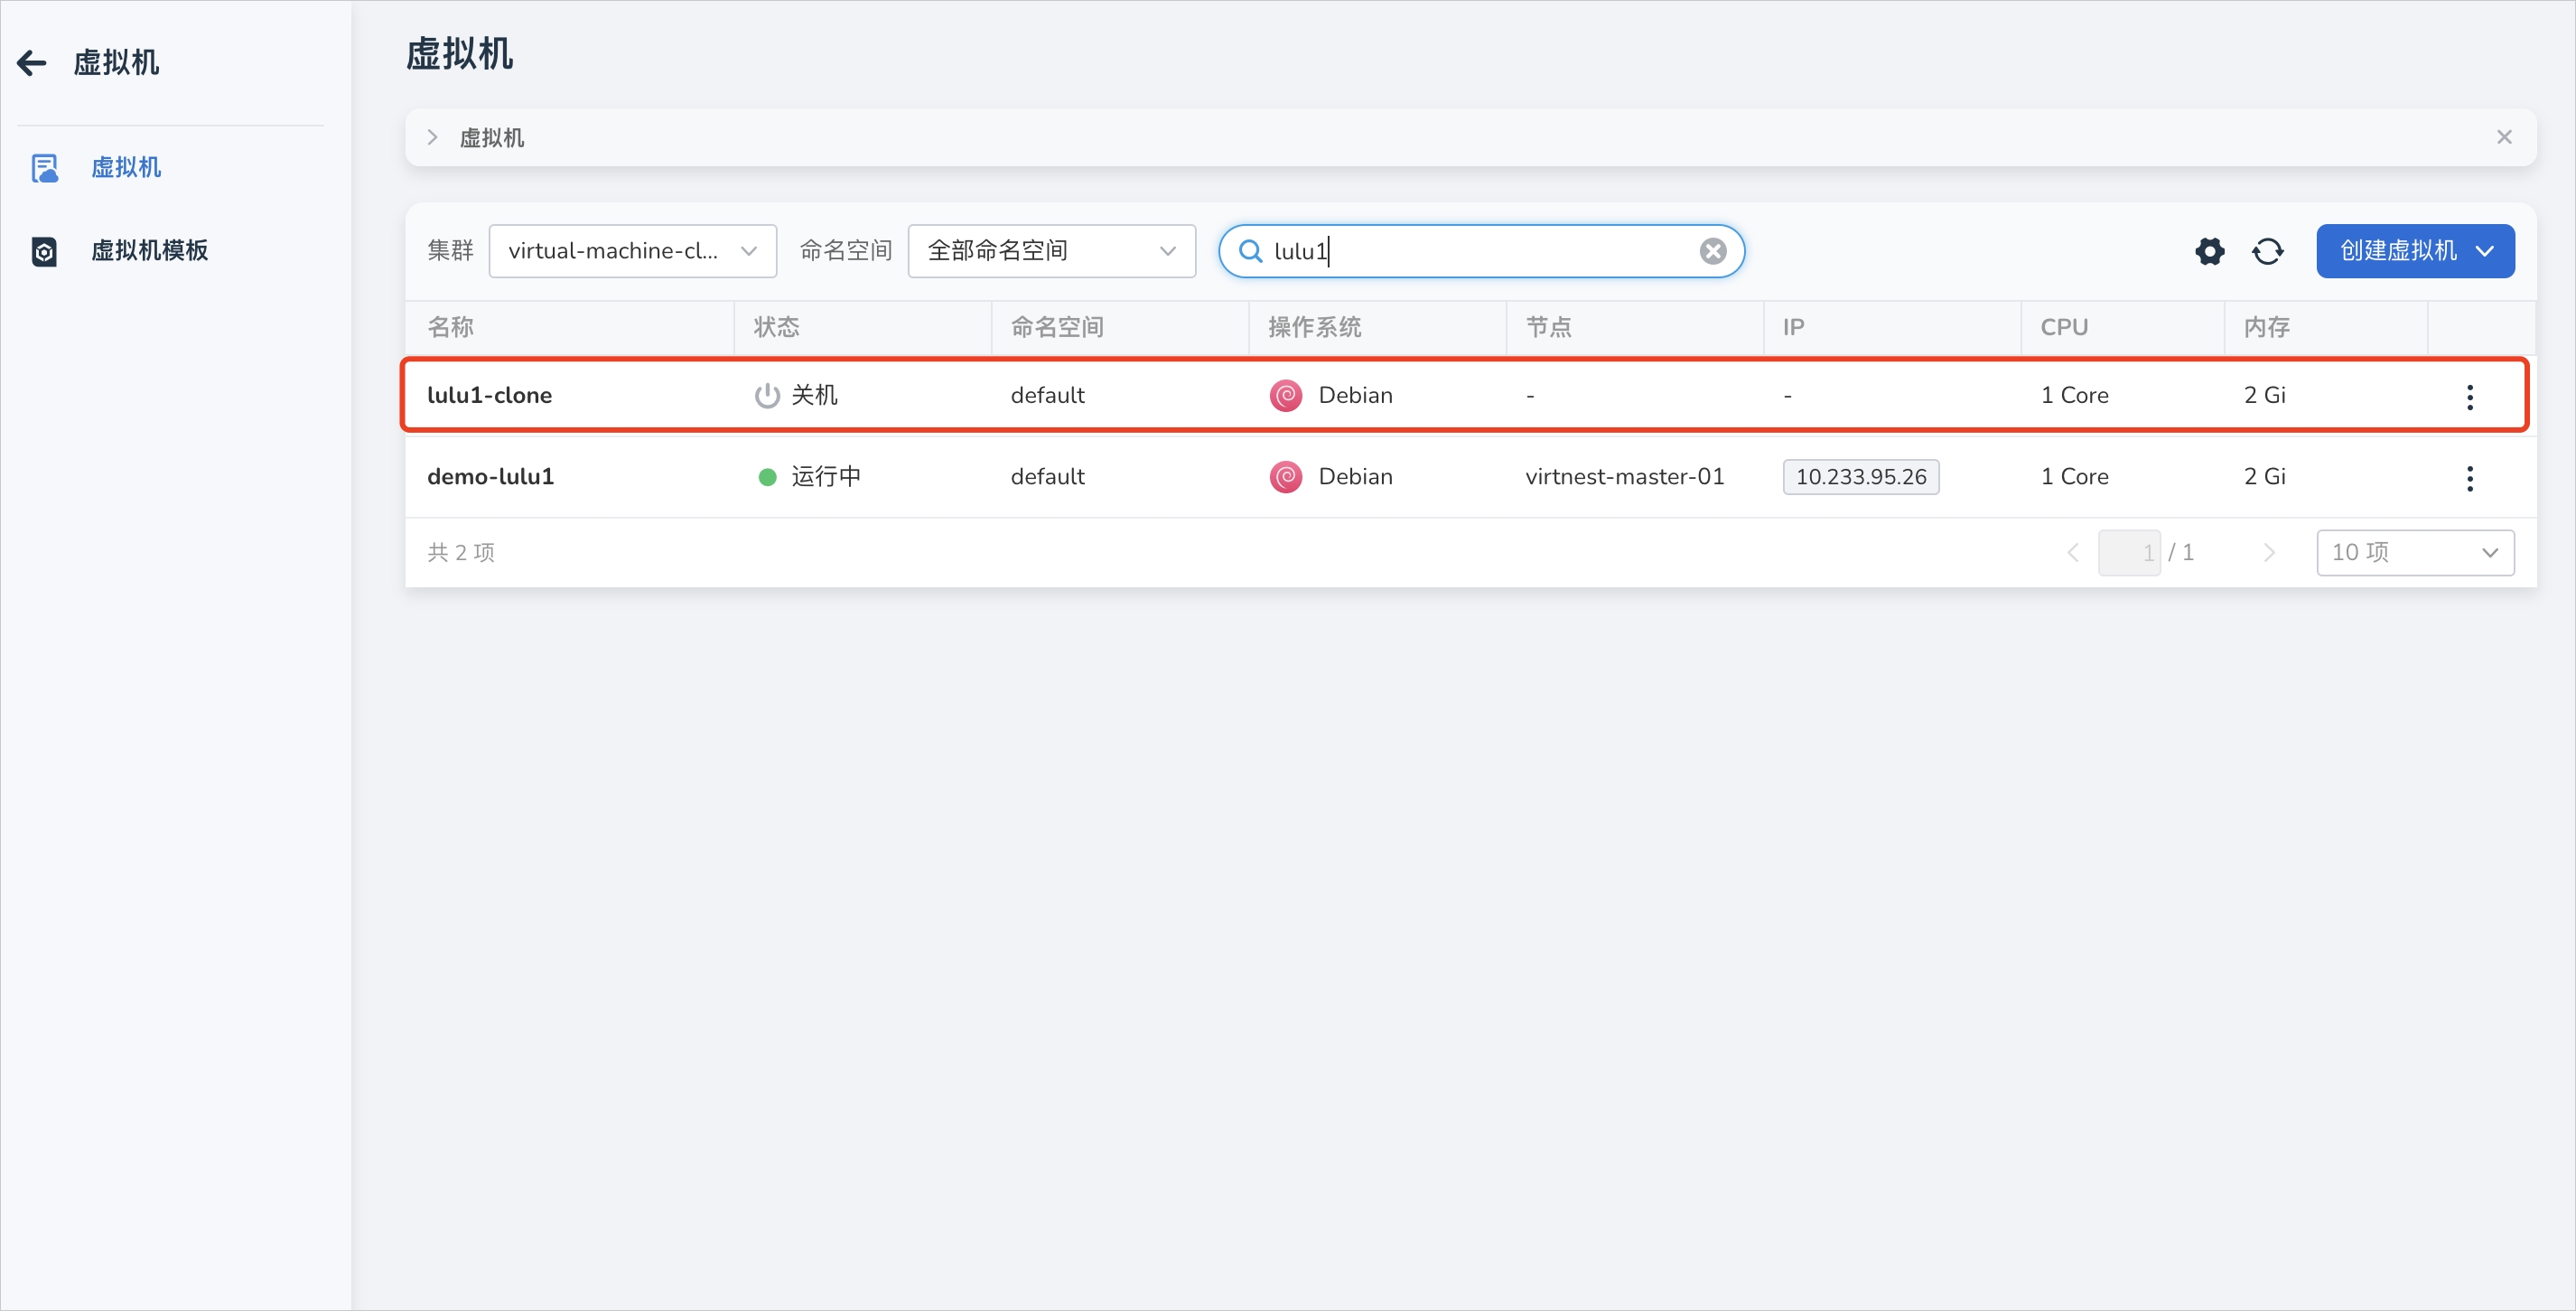Screen dimensions: 2576x1311
Task: Click the page number input
Action: [2129, 552]
